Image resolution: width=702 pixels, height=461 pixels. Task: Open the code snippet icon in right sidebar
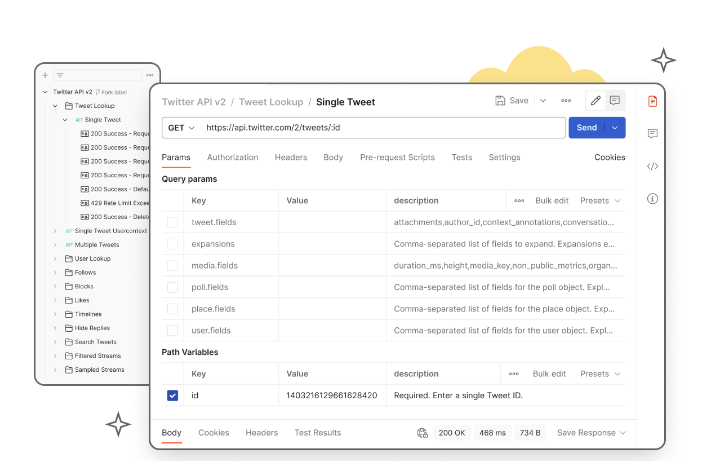point(652,166)
